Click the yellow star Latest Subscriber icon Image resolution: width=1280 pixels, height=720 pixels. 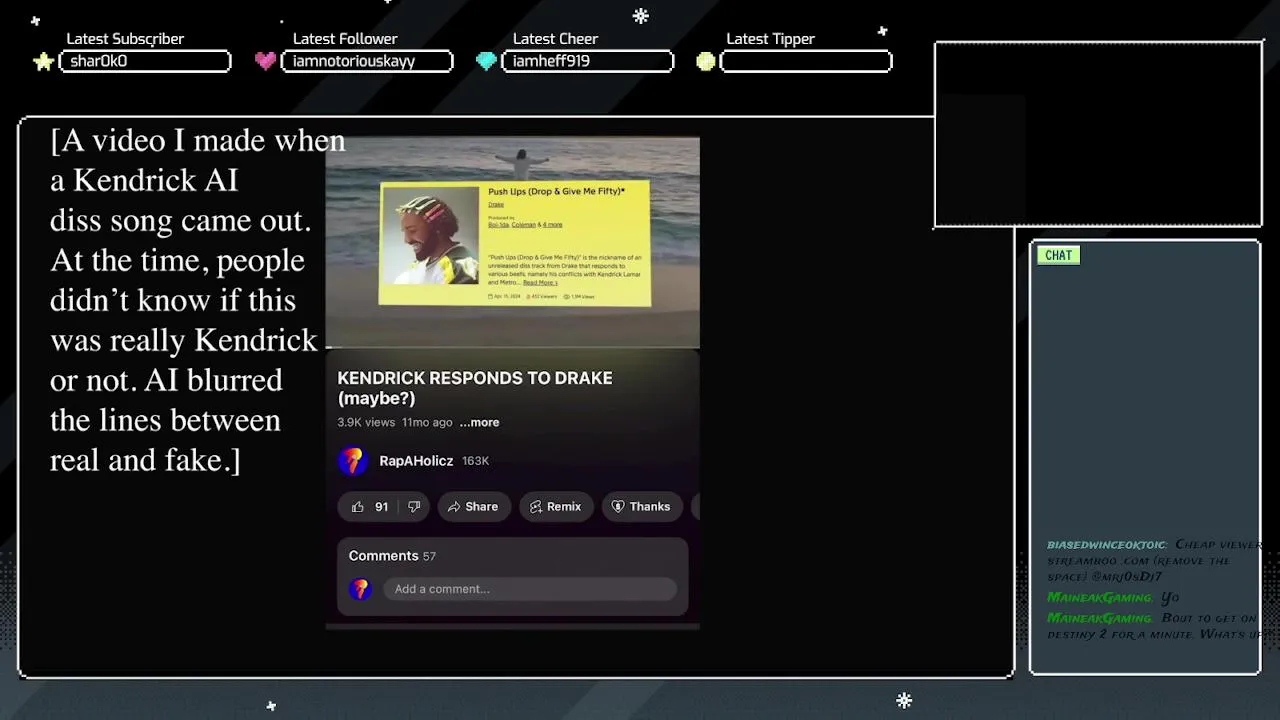click(43, 61)
